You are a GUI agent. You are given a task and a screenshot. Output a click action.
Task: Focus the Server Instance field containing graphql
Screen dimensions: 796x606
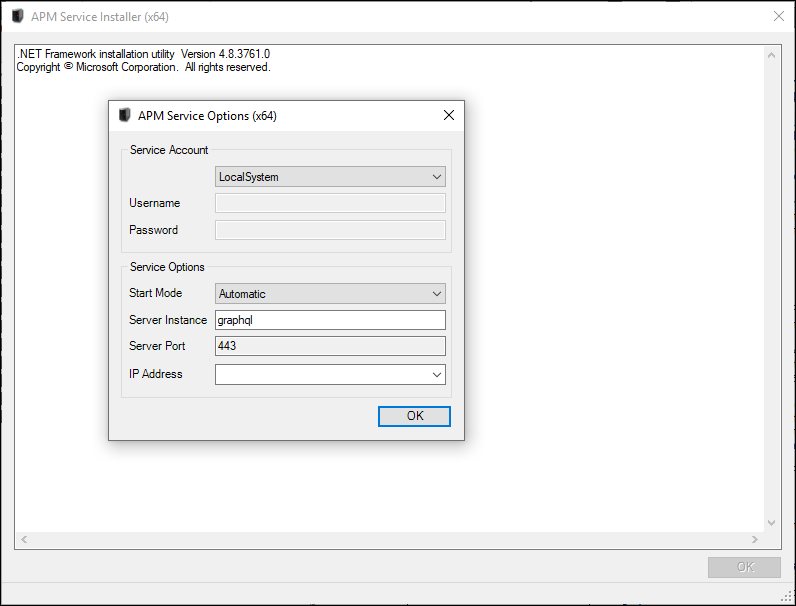click(x=330, y=320)
